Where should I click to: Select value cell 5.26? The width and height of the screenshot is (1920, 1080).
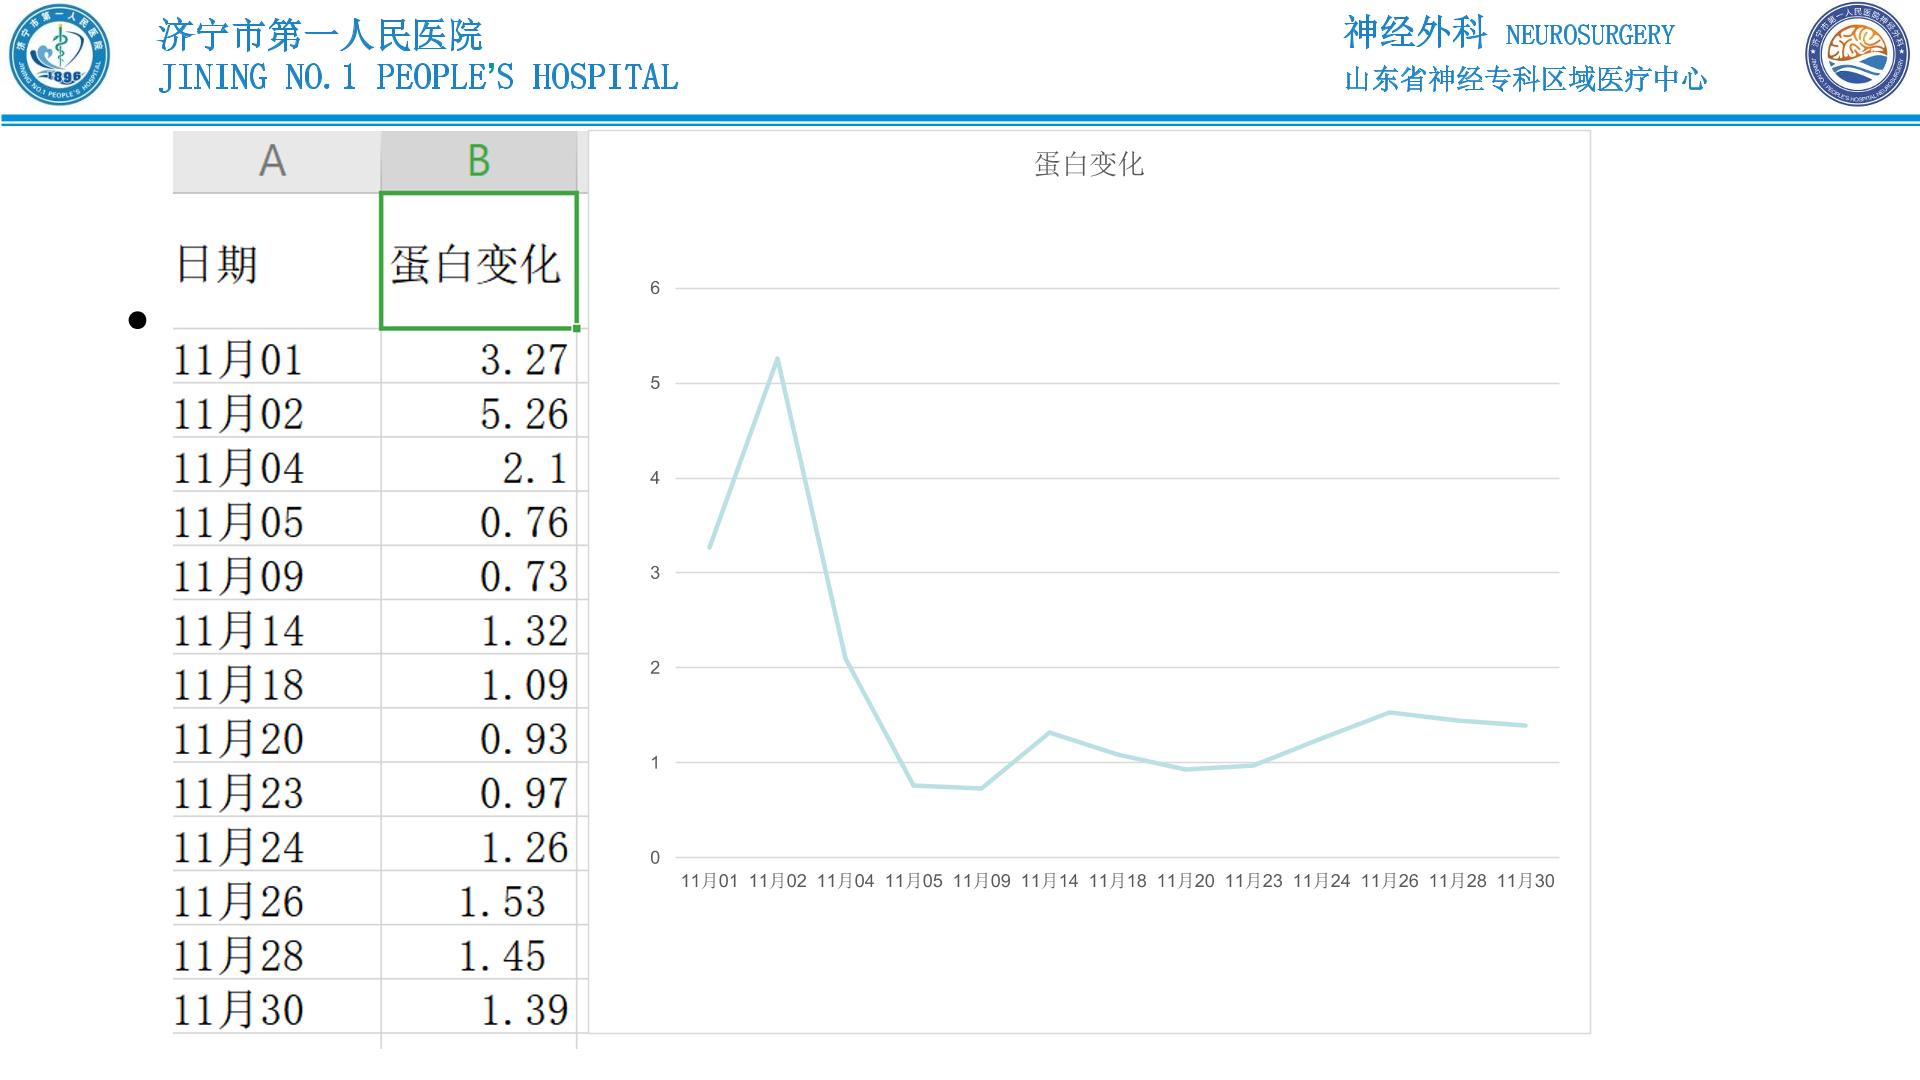click(479, 411)
